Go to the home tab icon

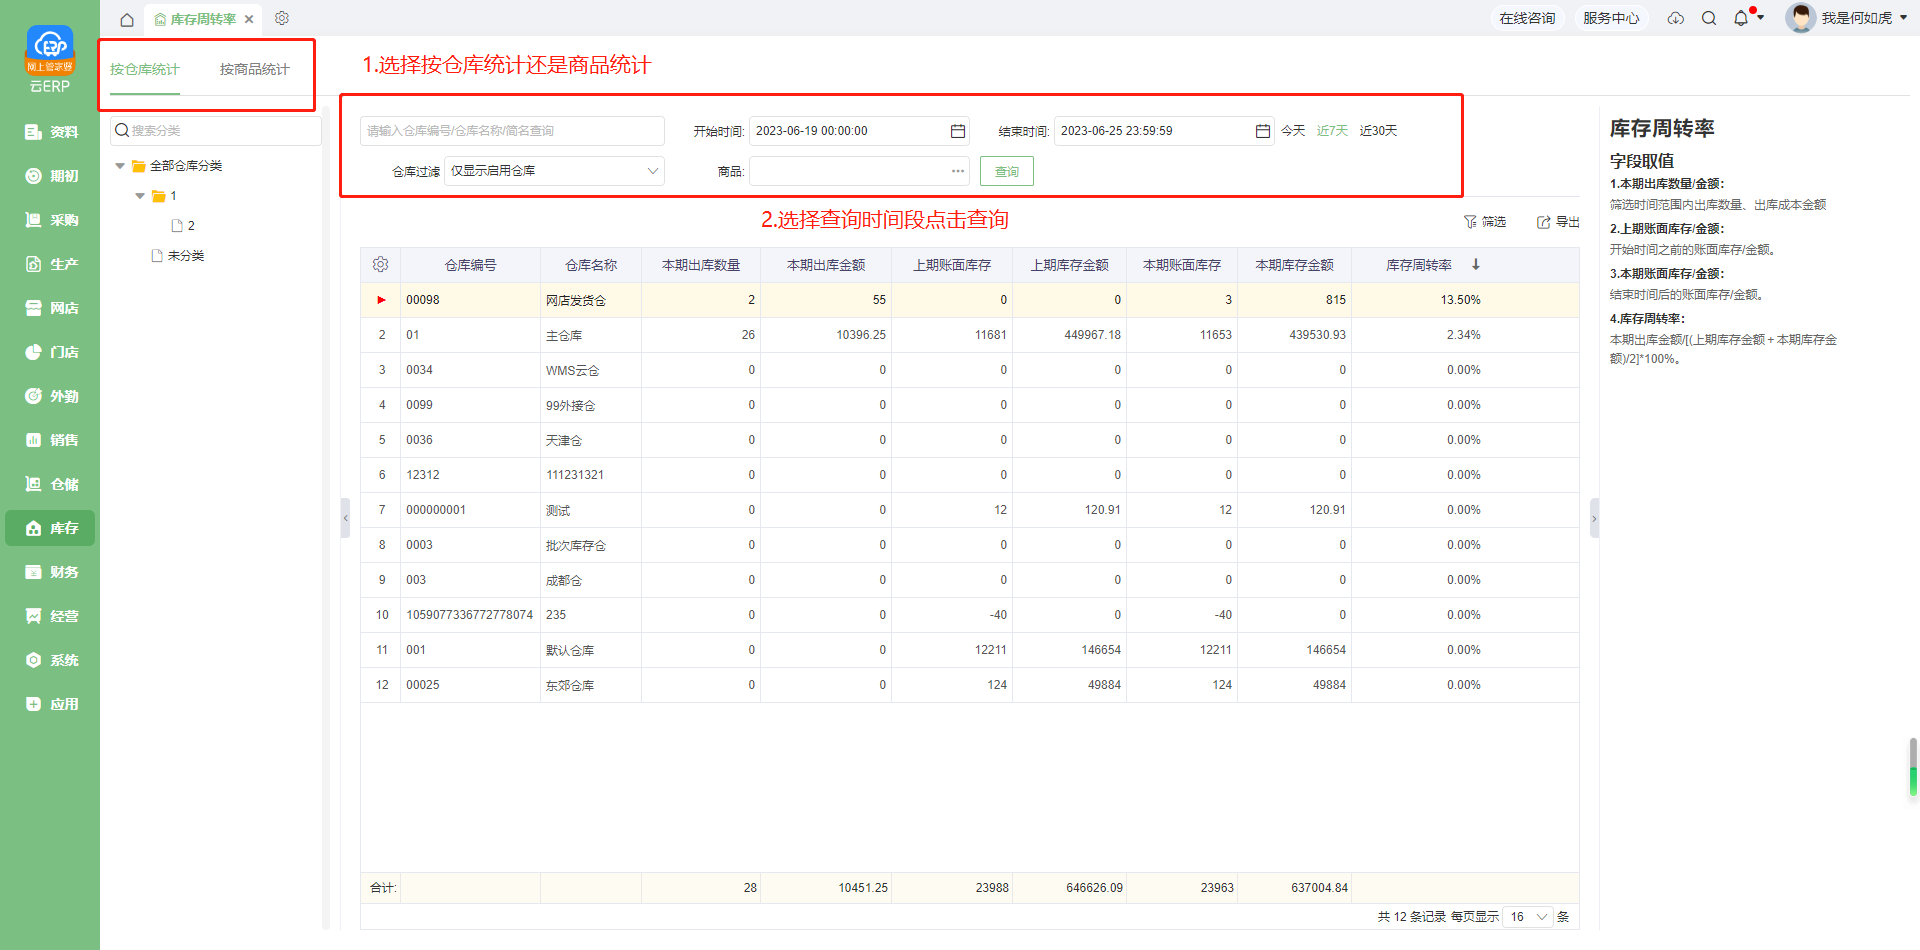[x=127, y=19]
